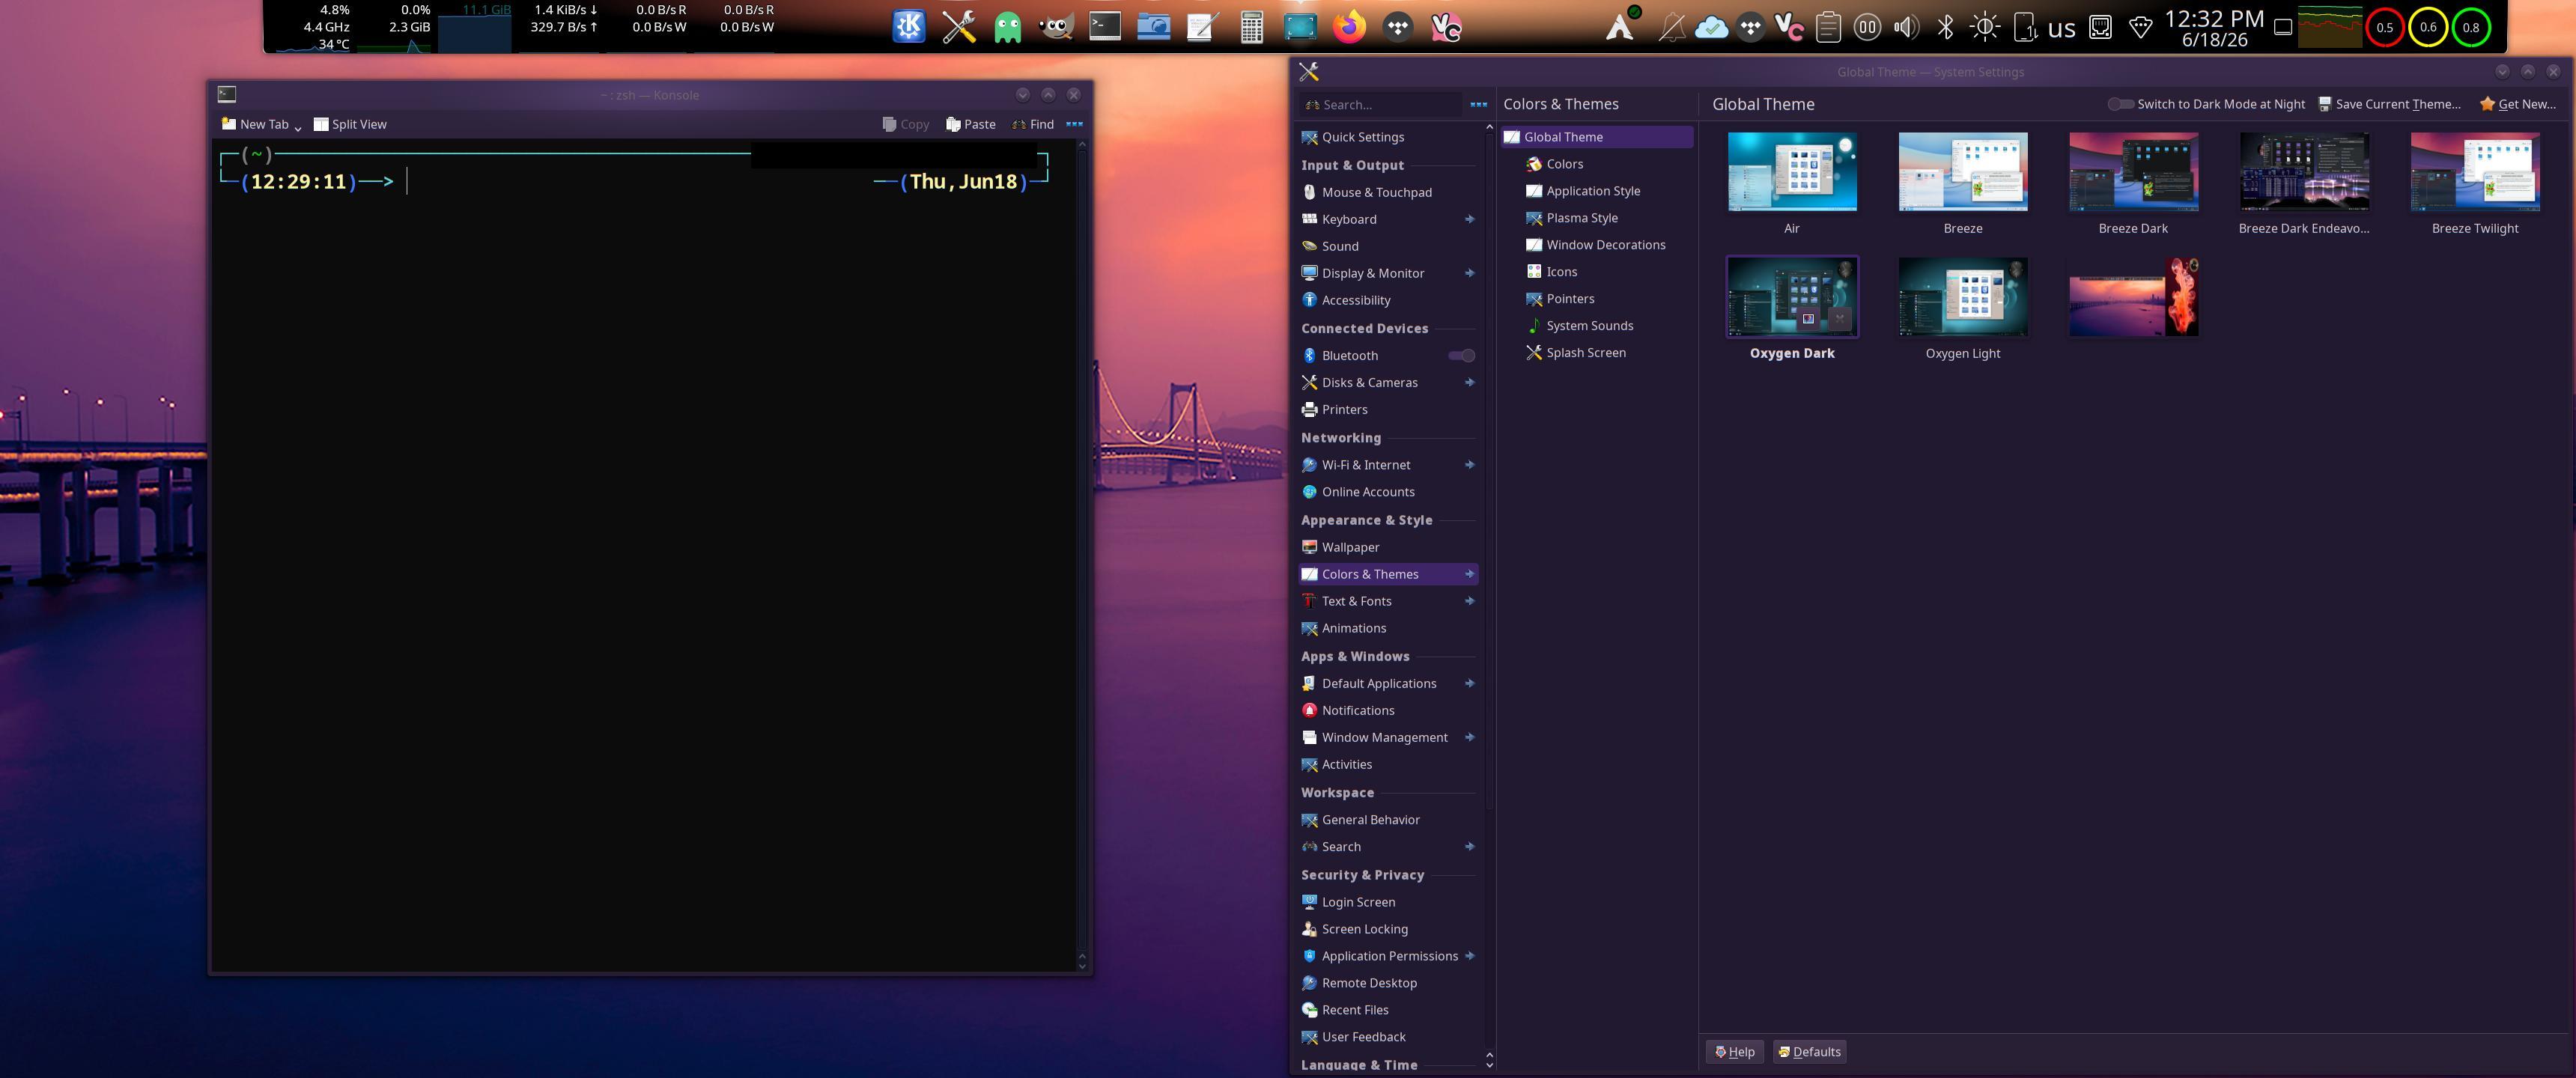The image size is (2576, 1078).
Task: Expand the Display & Monitor category arrow
Action: pos(1469,273)
